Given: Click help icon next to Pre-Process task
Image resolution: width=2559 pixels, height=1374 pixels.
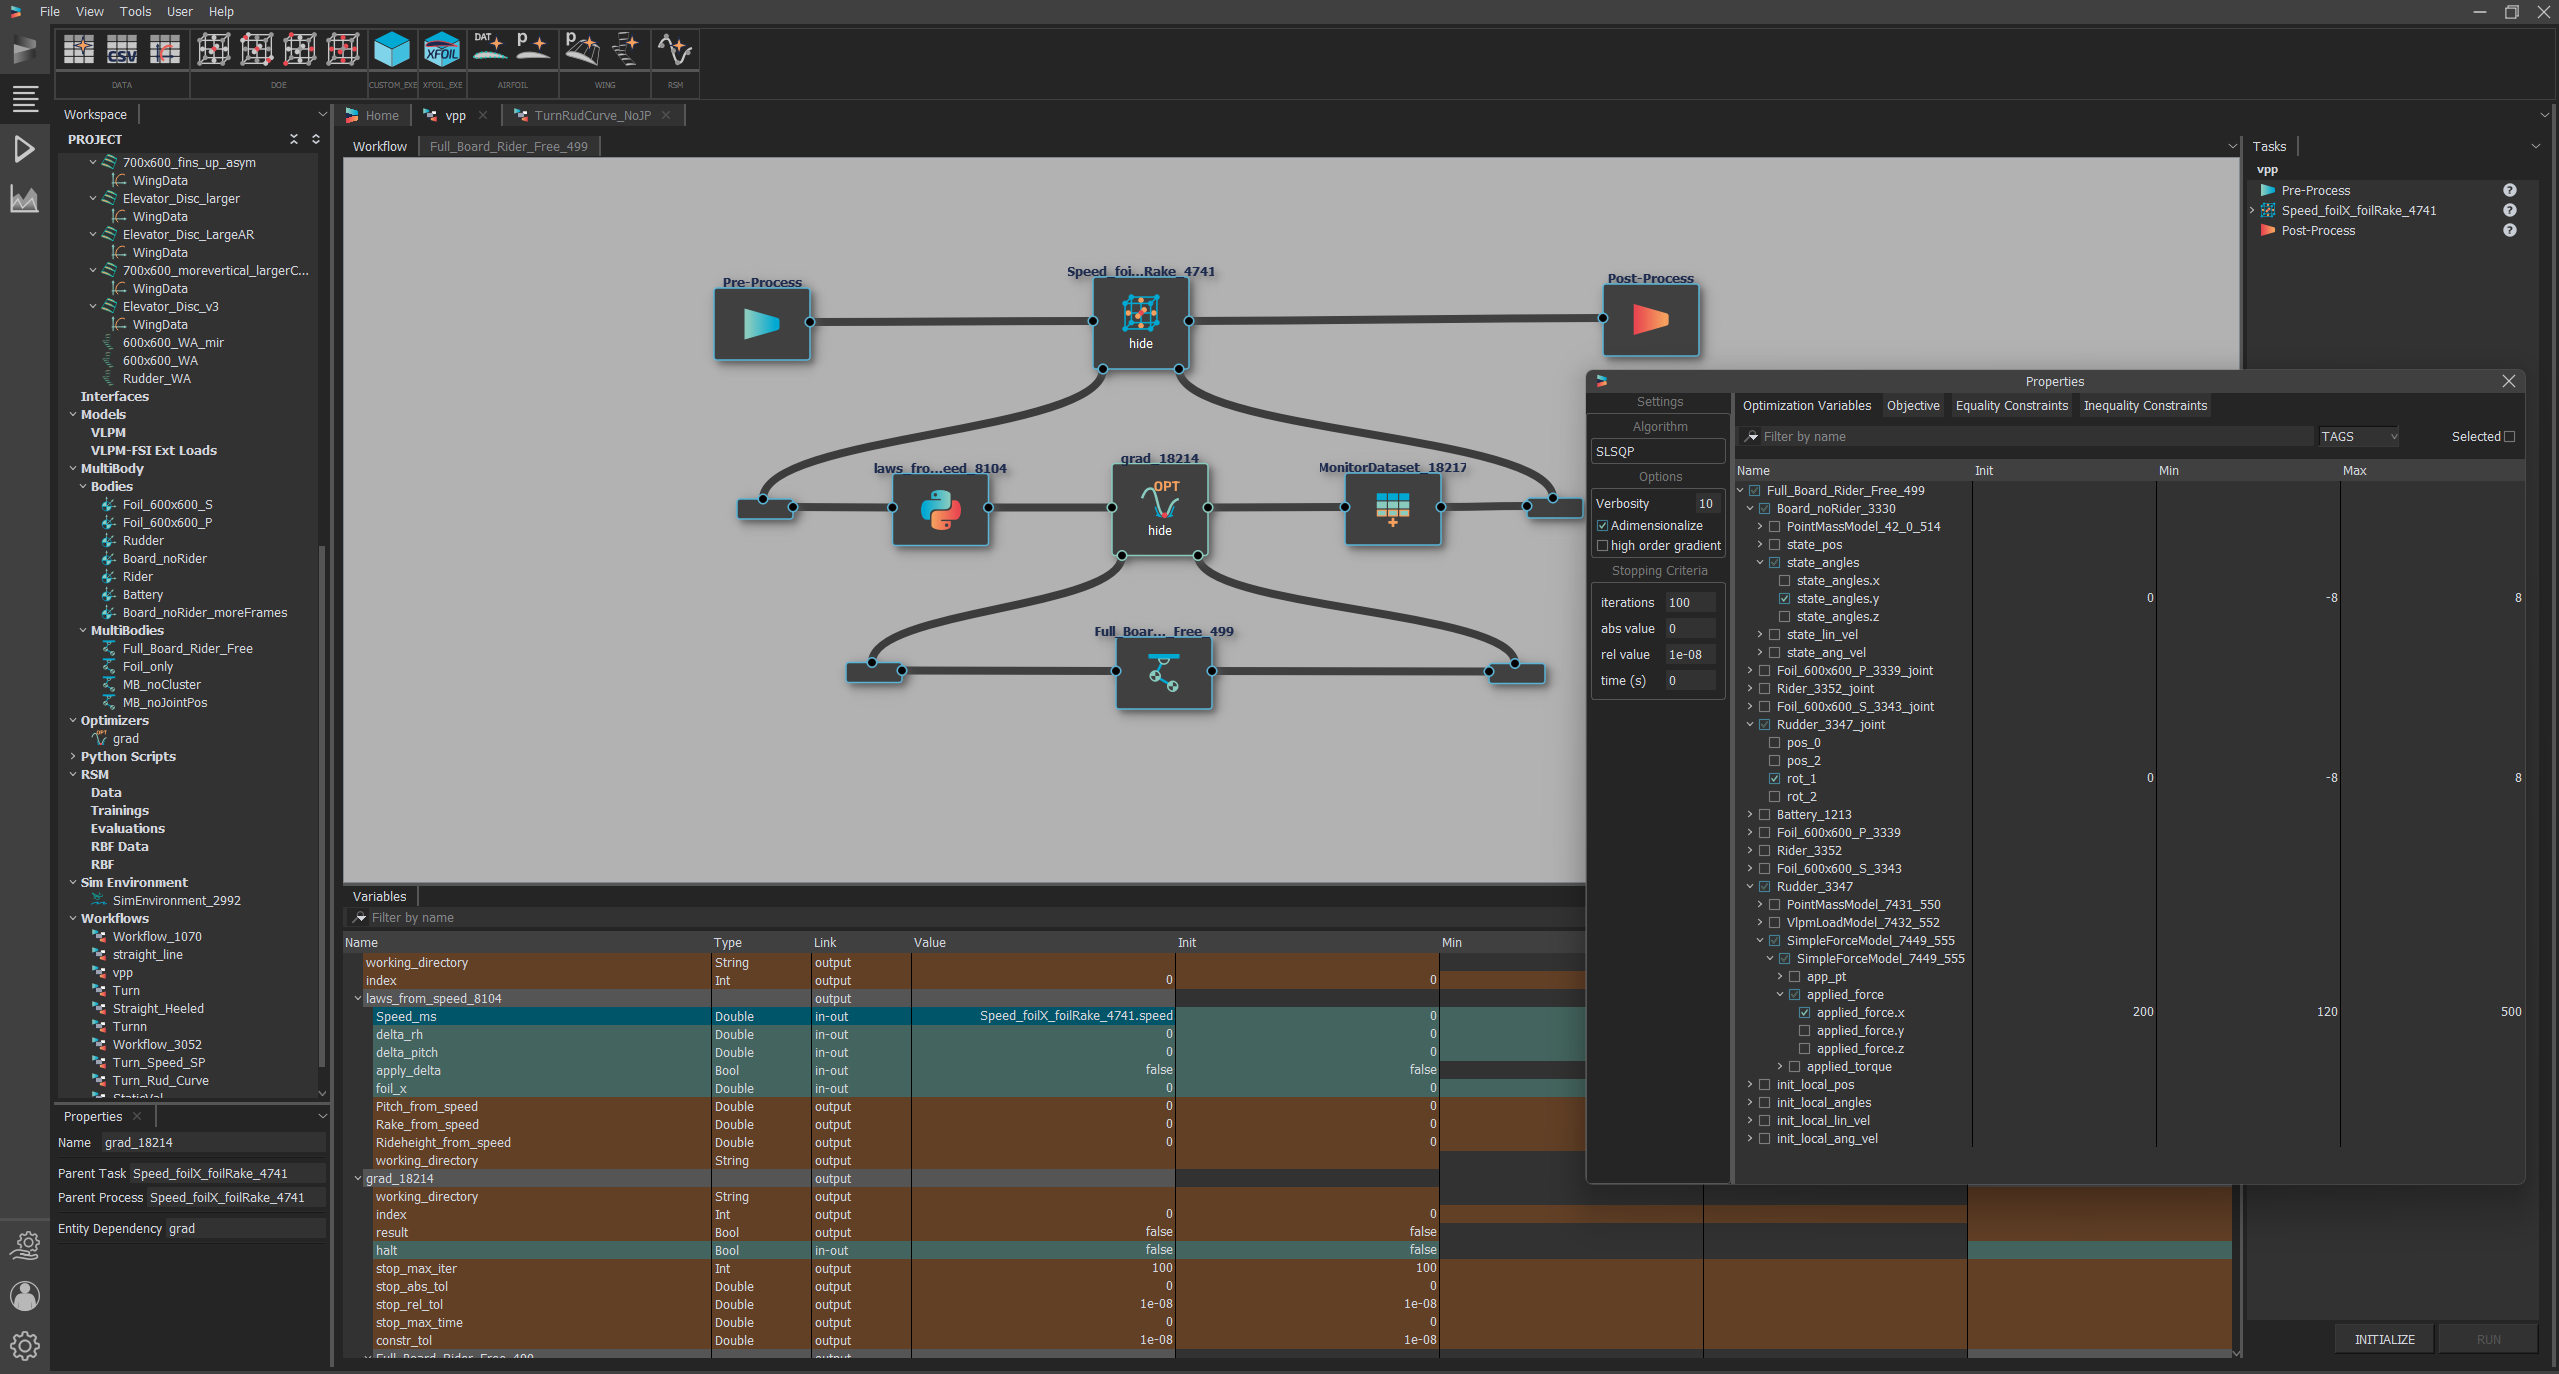Looking at the screenshot, I should (2509, 190).
